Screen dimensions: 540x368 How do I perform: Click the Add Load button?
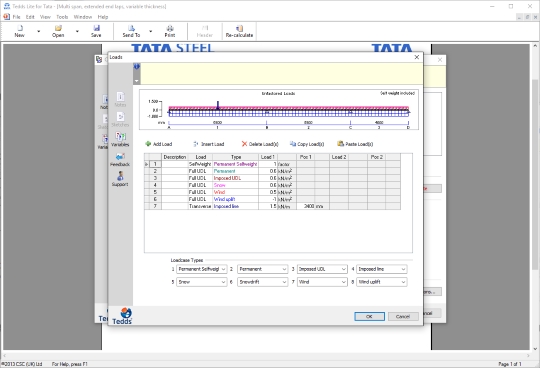coord(159,144)
